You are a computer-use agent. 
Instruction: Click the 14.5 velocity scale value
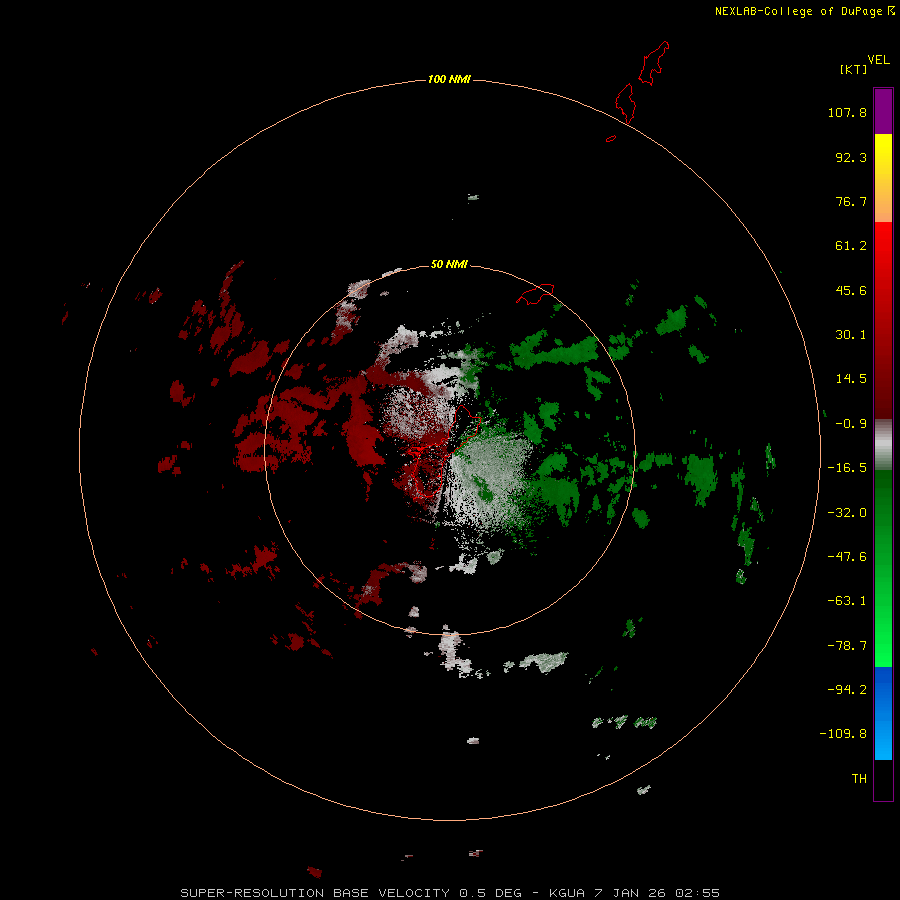[x=851, y=379]
